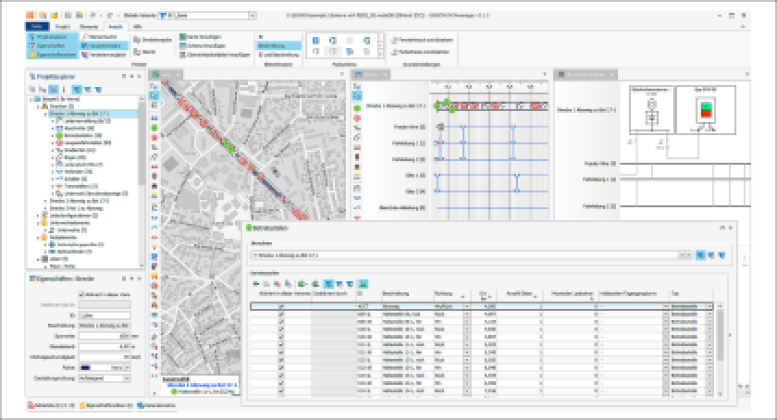Open the Globale Variante dropdown in the title bar
This screenshot has height=420, width=777.
click(252, 15)
